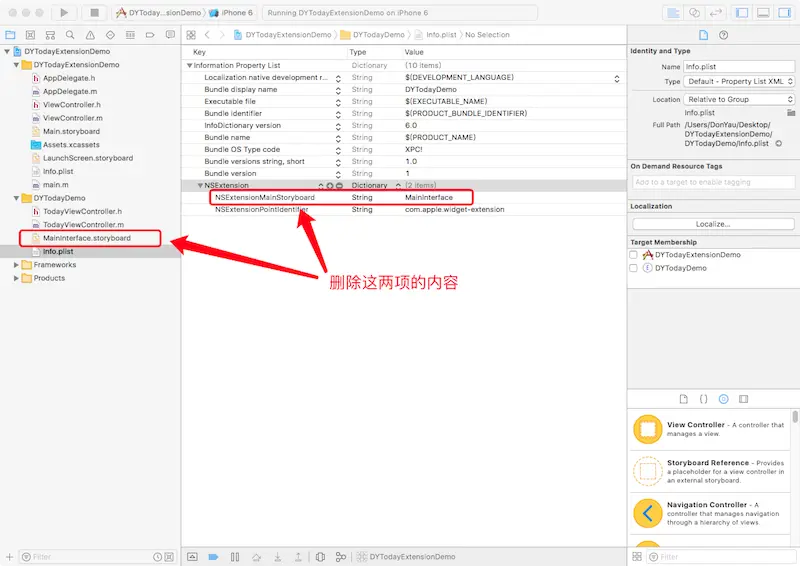
Task: Click com.apple.widget-extension value
Action: pyautogui.click(x=455, y=210)
